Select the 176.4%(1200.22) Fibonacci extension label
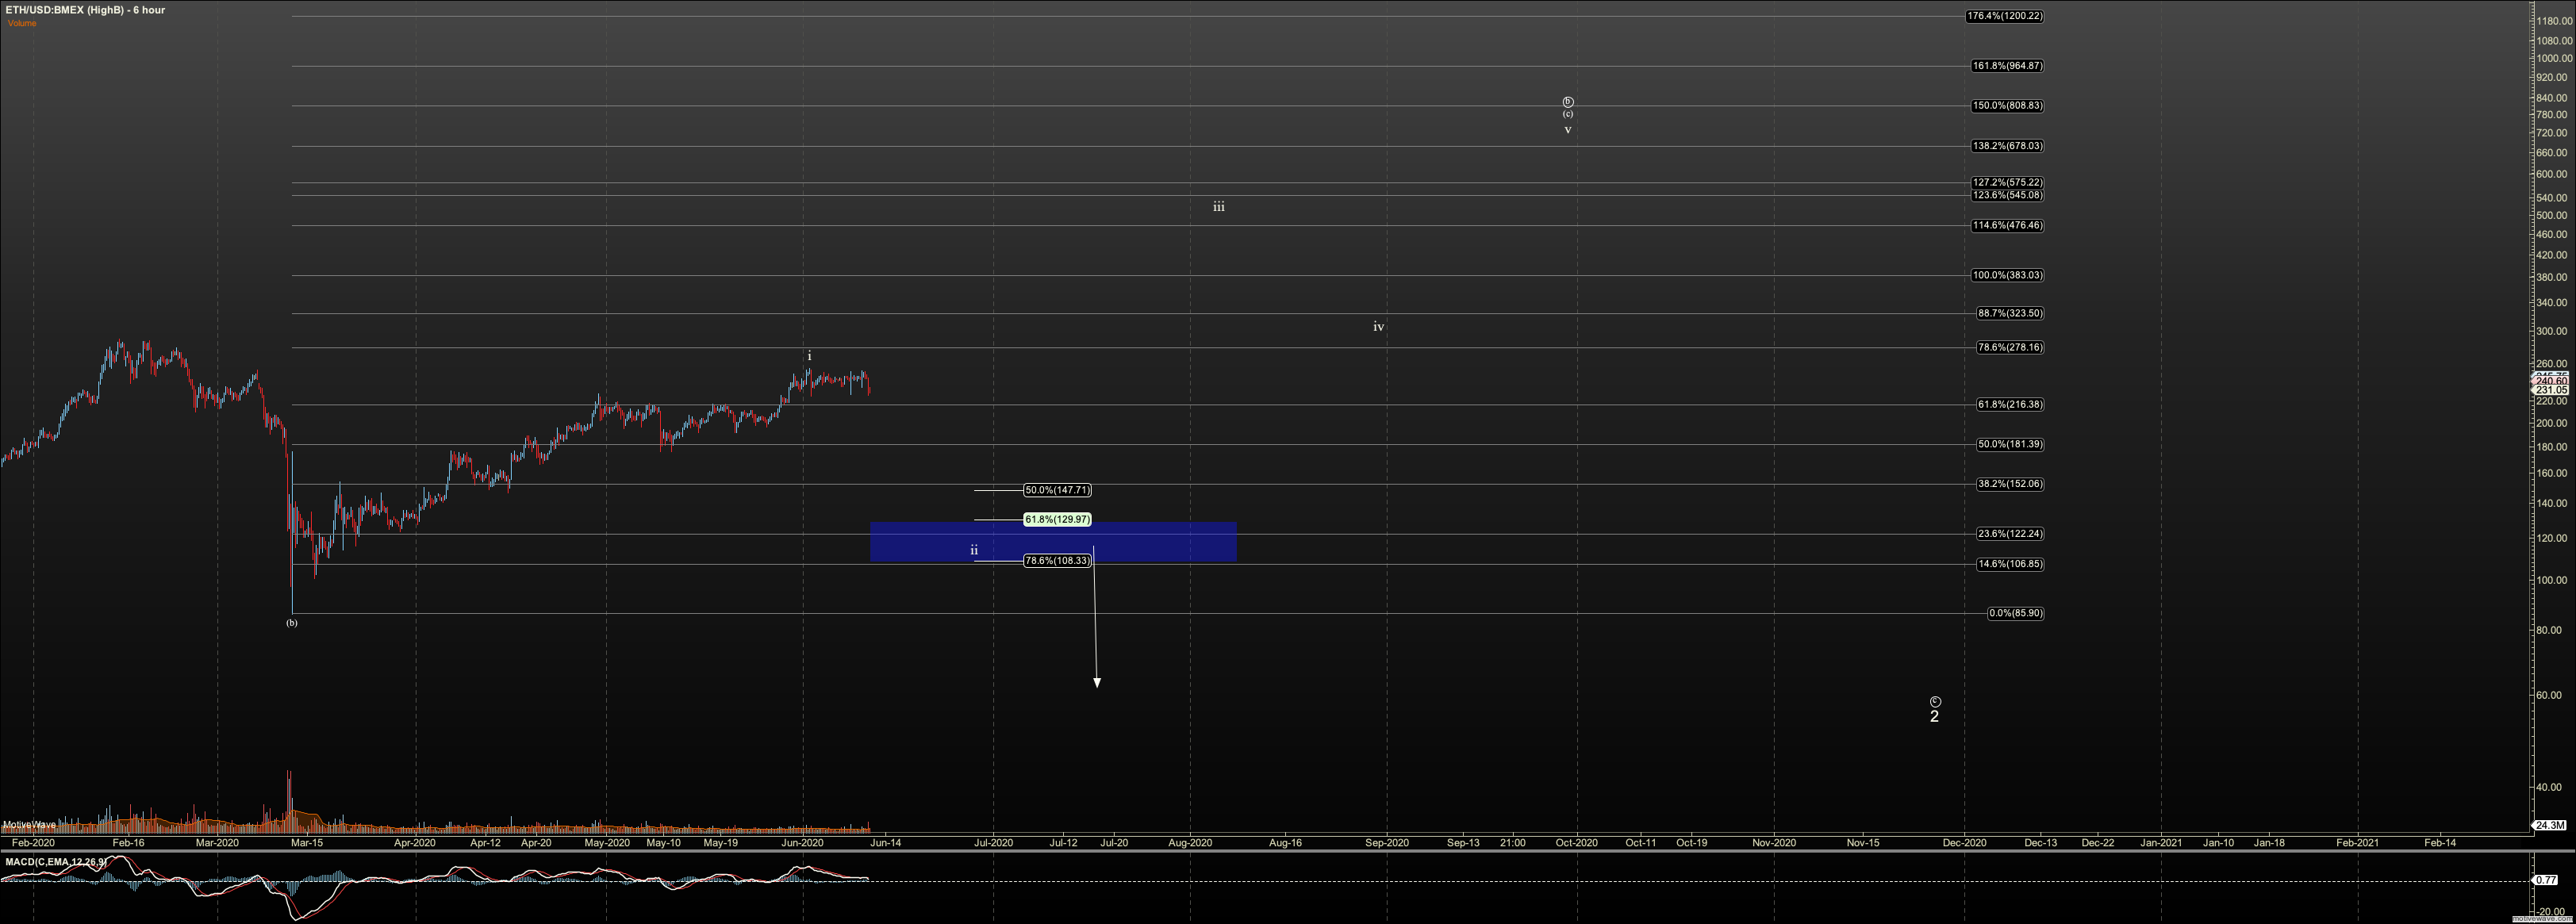2576x924 pixels. tap(2004, 16)
